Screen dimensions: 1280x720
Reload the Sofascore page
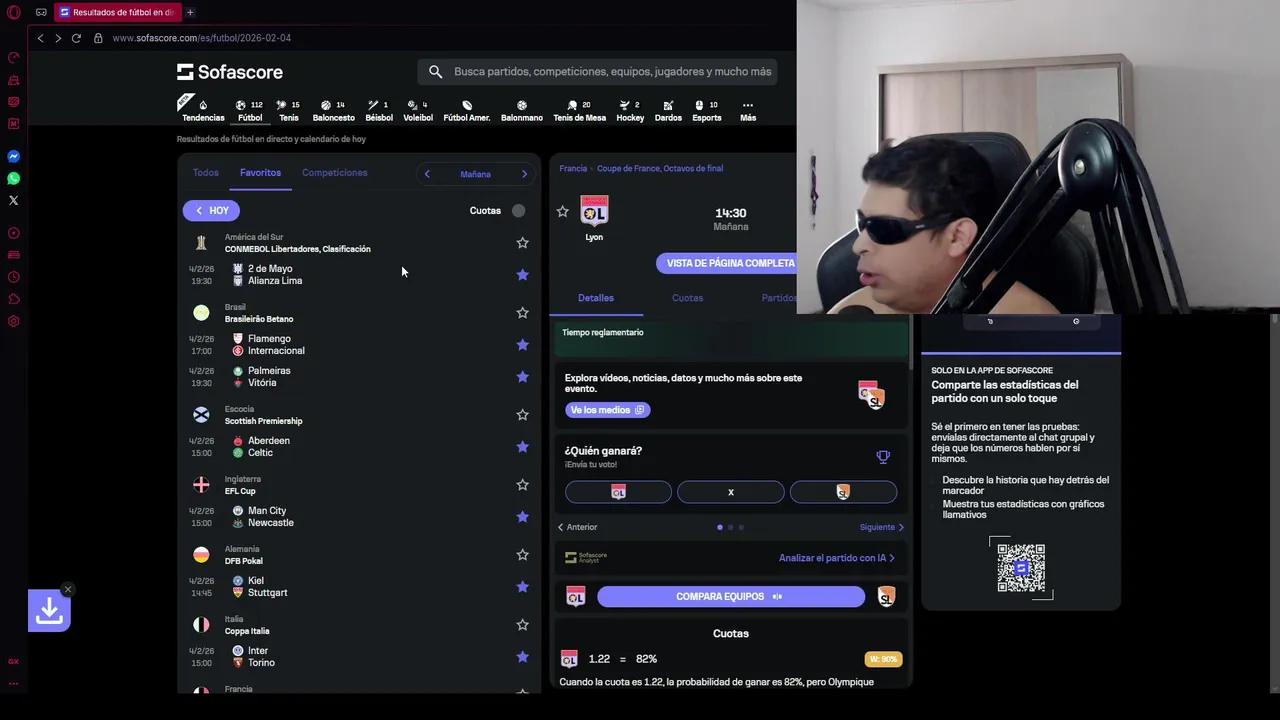tap(76, 38)
